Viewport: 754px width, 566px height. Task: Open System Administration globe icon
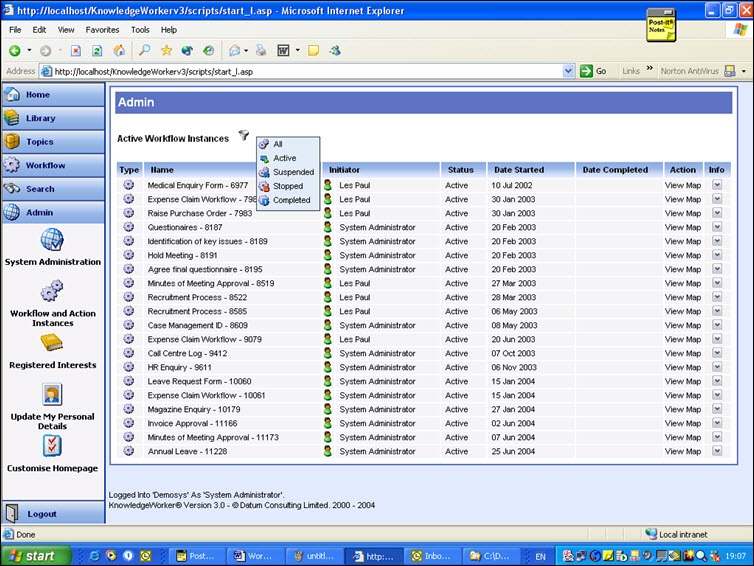[52, 239]
